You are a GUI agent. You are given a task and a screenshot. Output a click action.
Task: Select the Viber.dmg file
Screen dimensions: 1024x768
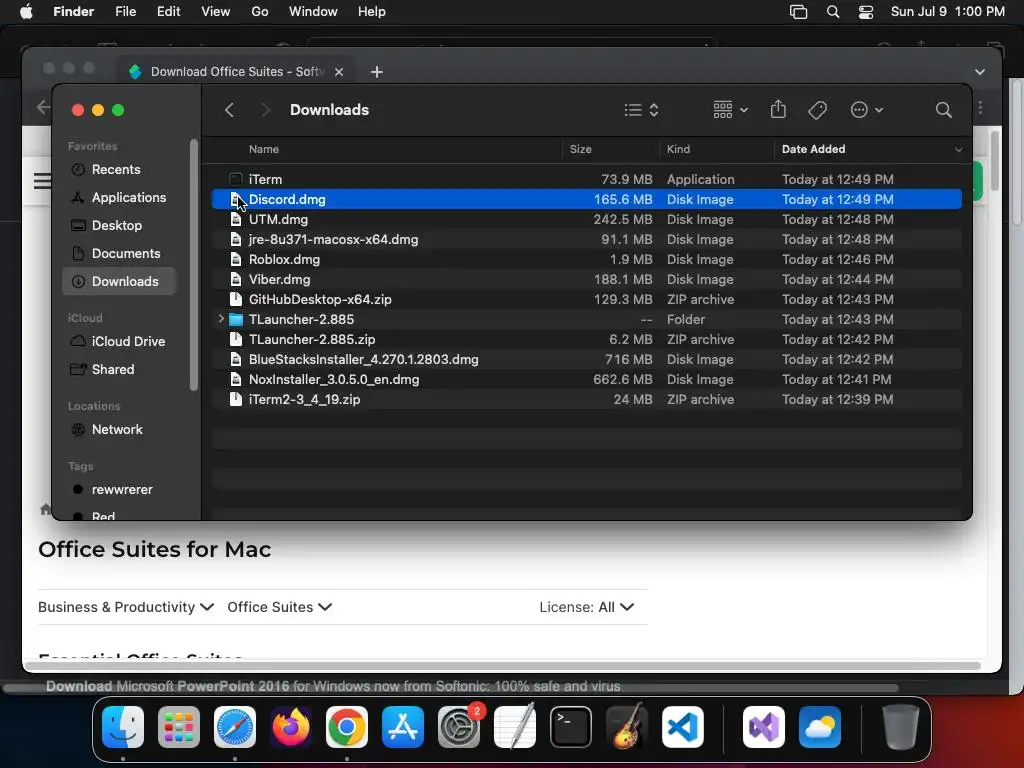click(x=586, y=280)
